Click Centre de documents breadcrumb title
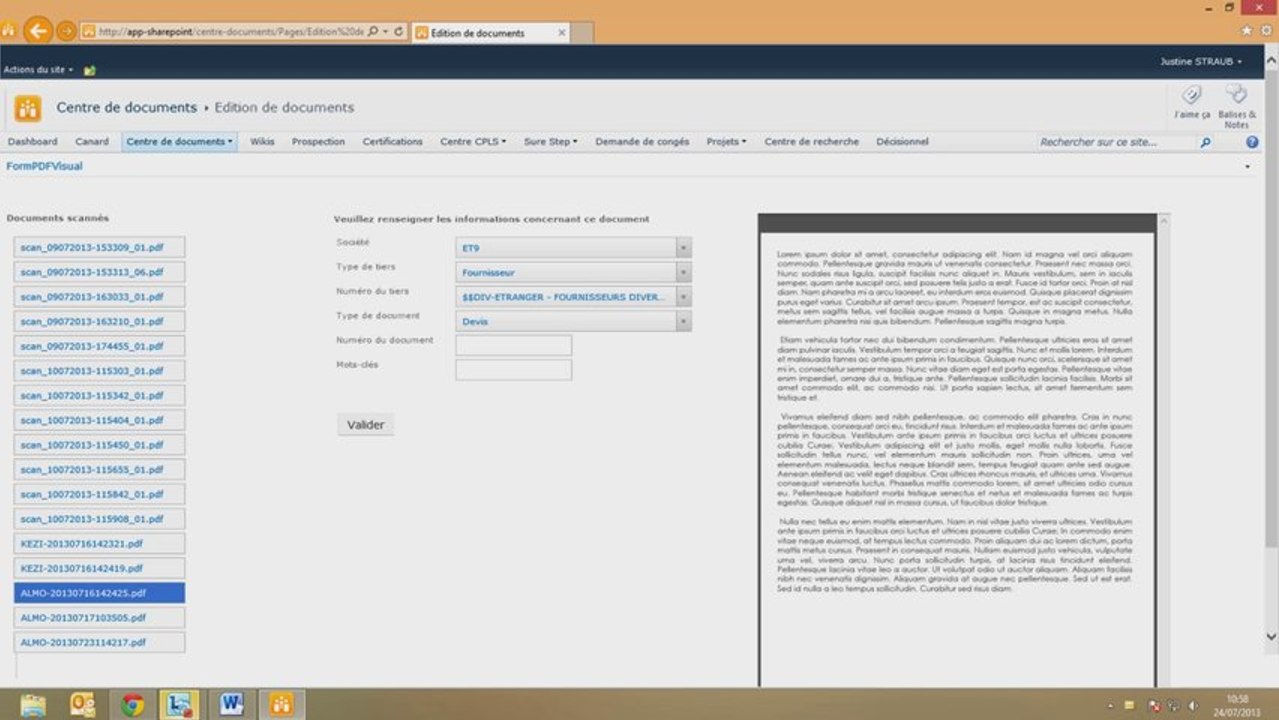Screen dimensions: 1279x720 [x=126, y=108]
